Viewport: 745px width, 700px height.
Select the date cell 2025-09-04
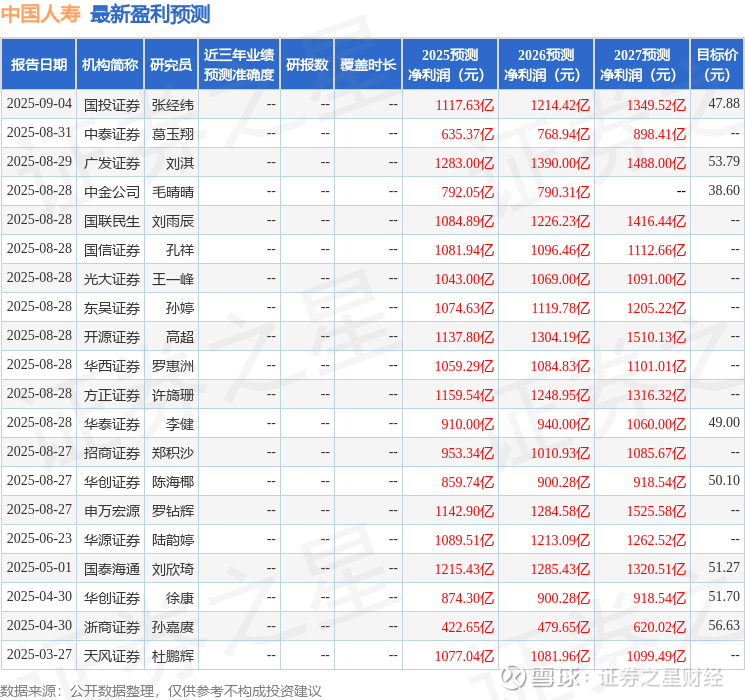tap(39, 104)
